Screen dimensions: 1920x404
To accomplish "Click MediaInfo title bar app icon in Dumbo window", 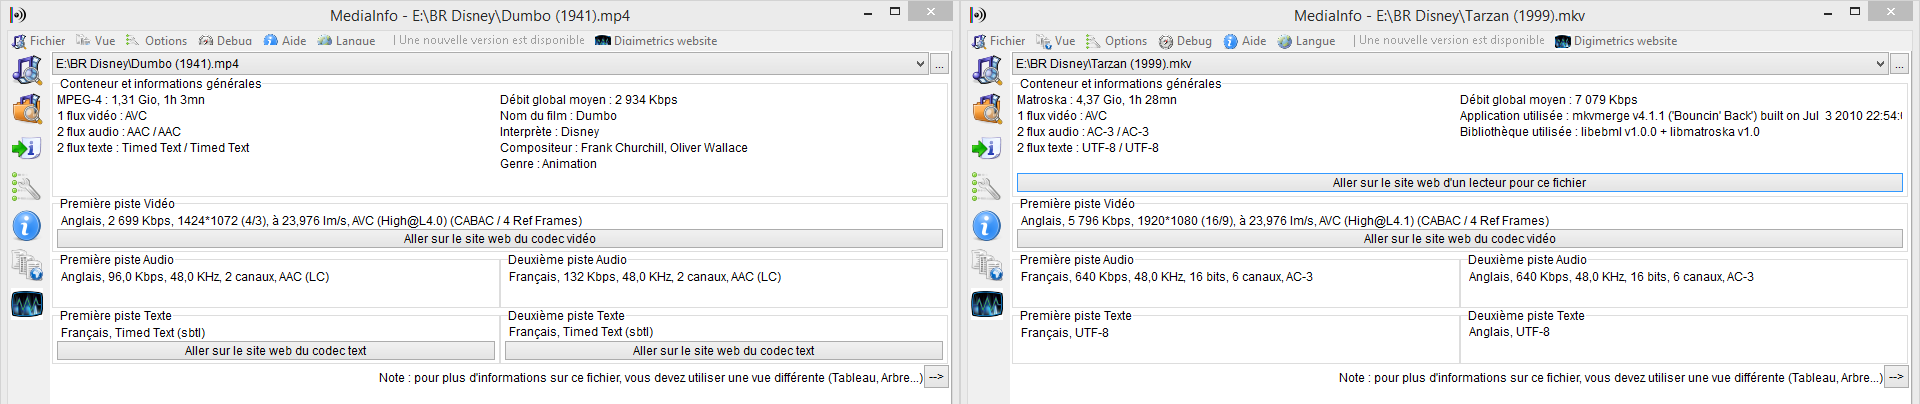I will pyautogui.click(x=18, y=15).
